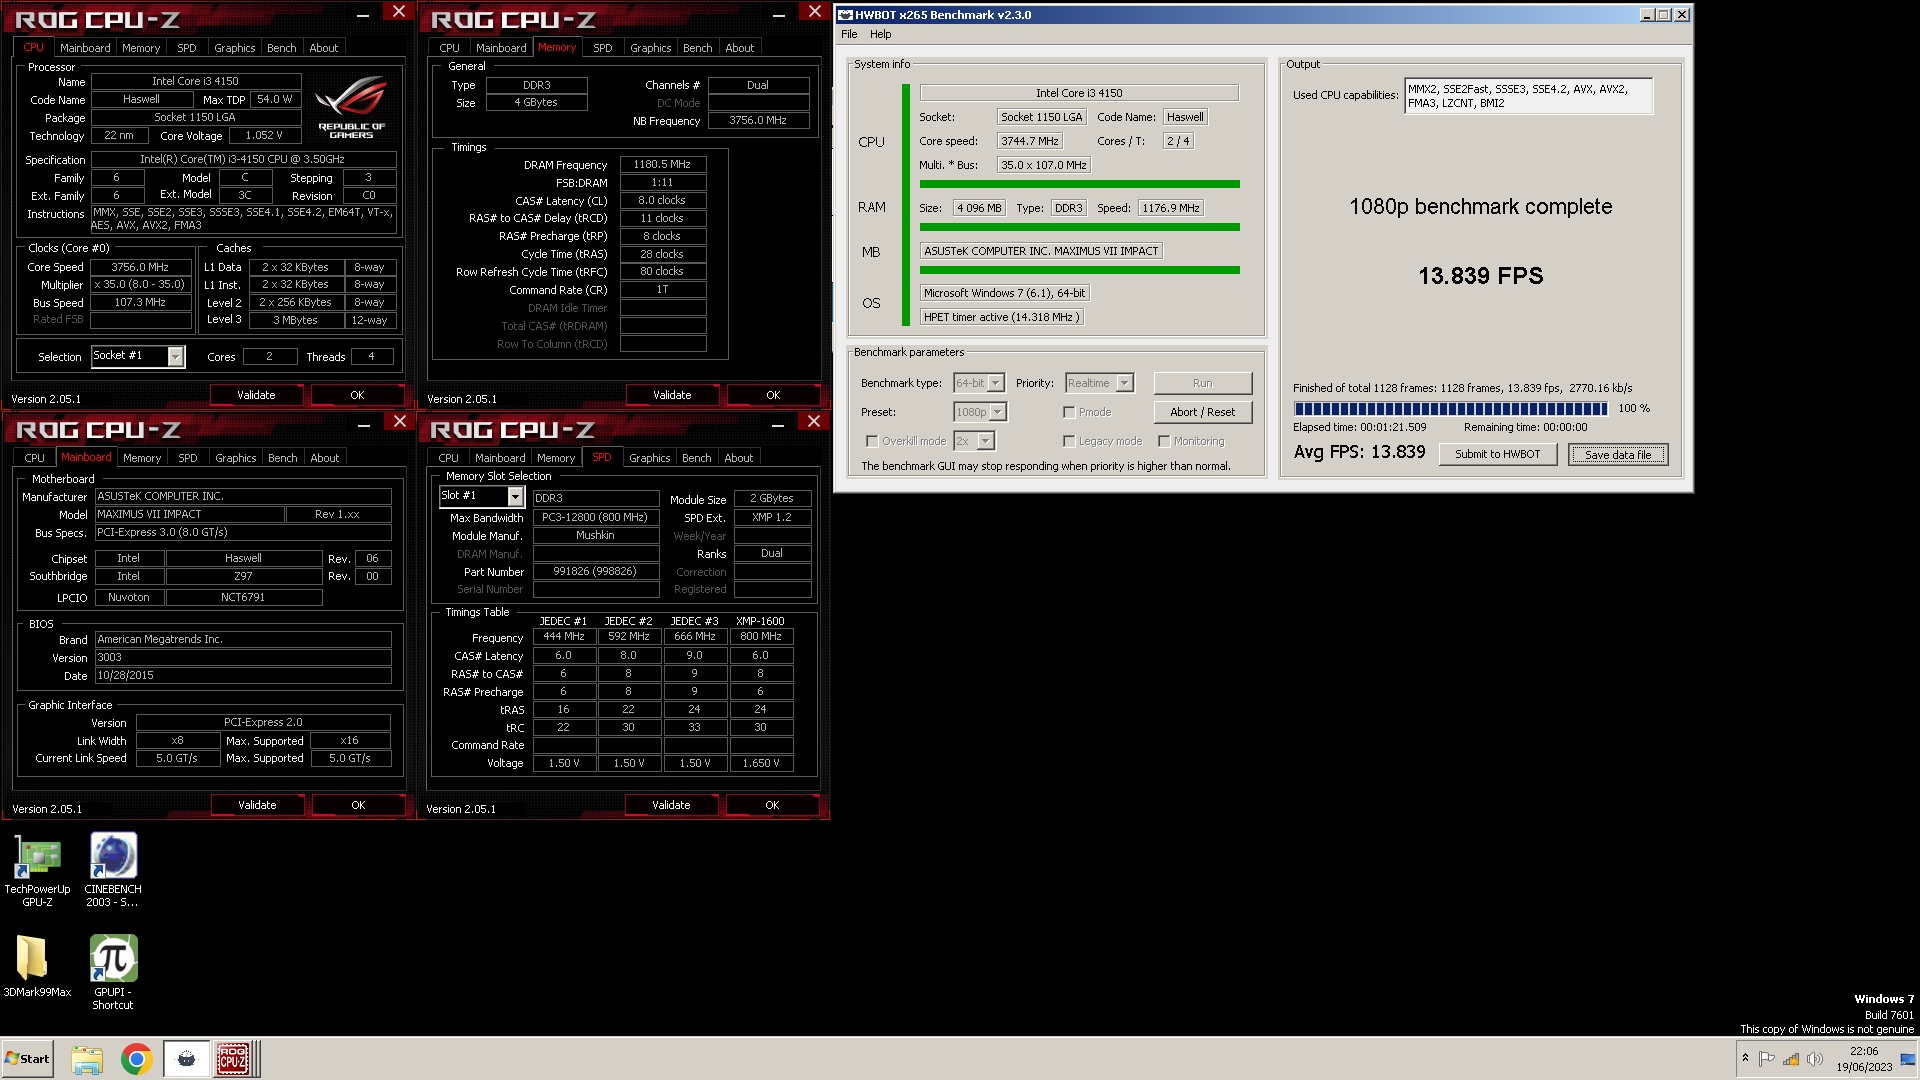Minimize the CPU-Z SPD tab window
1920x1080 pixels.
779,426
